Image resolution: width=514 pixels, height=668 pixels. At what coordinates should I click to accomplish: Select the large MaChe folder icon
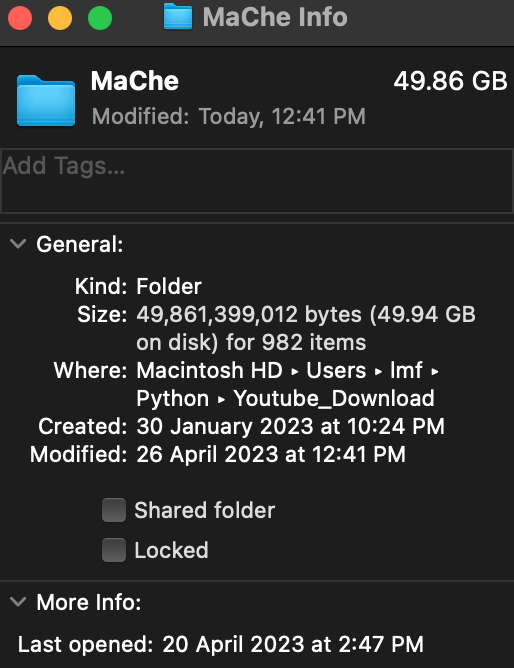tap(46, 101)
